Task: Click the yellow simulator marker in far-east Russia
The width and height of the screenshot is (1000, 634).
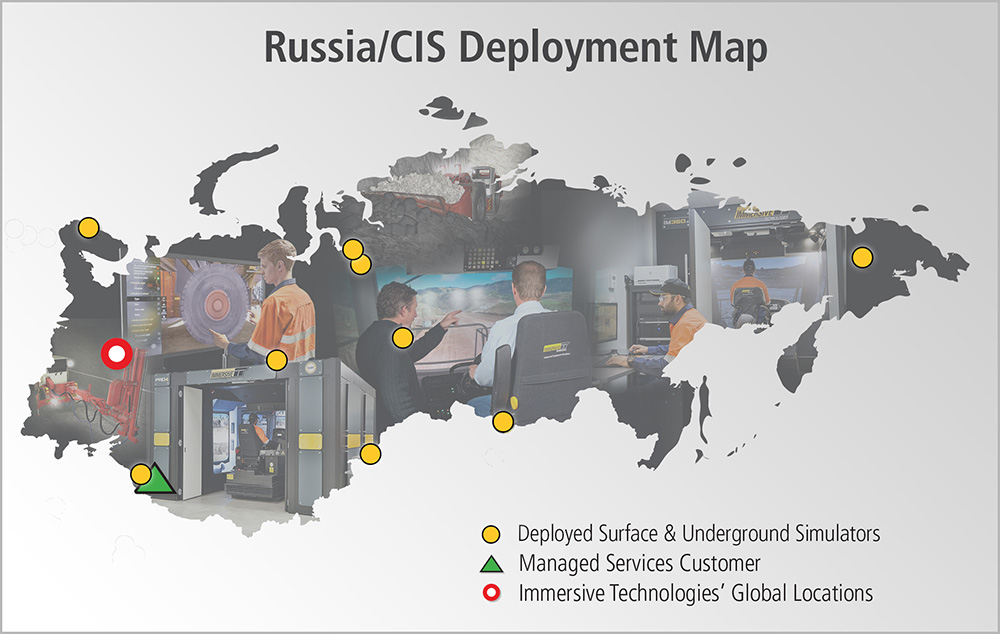Action: (x=862, y=258)
